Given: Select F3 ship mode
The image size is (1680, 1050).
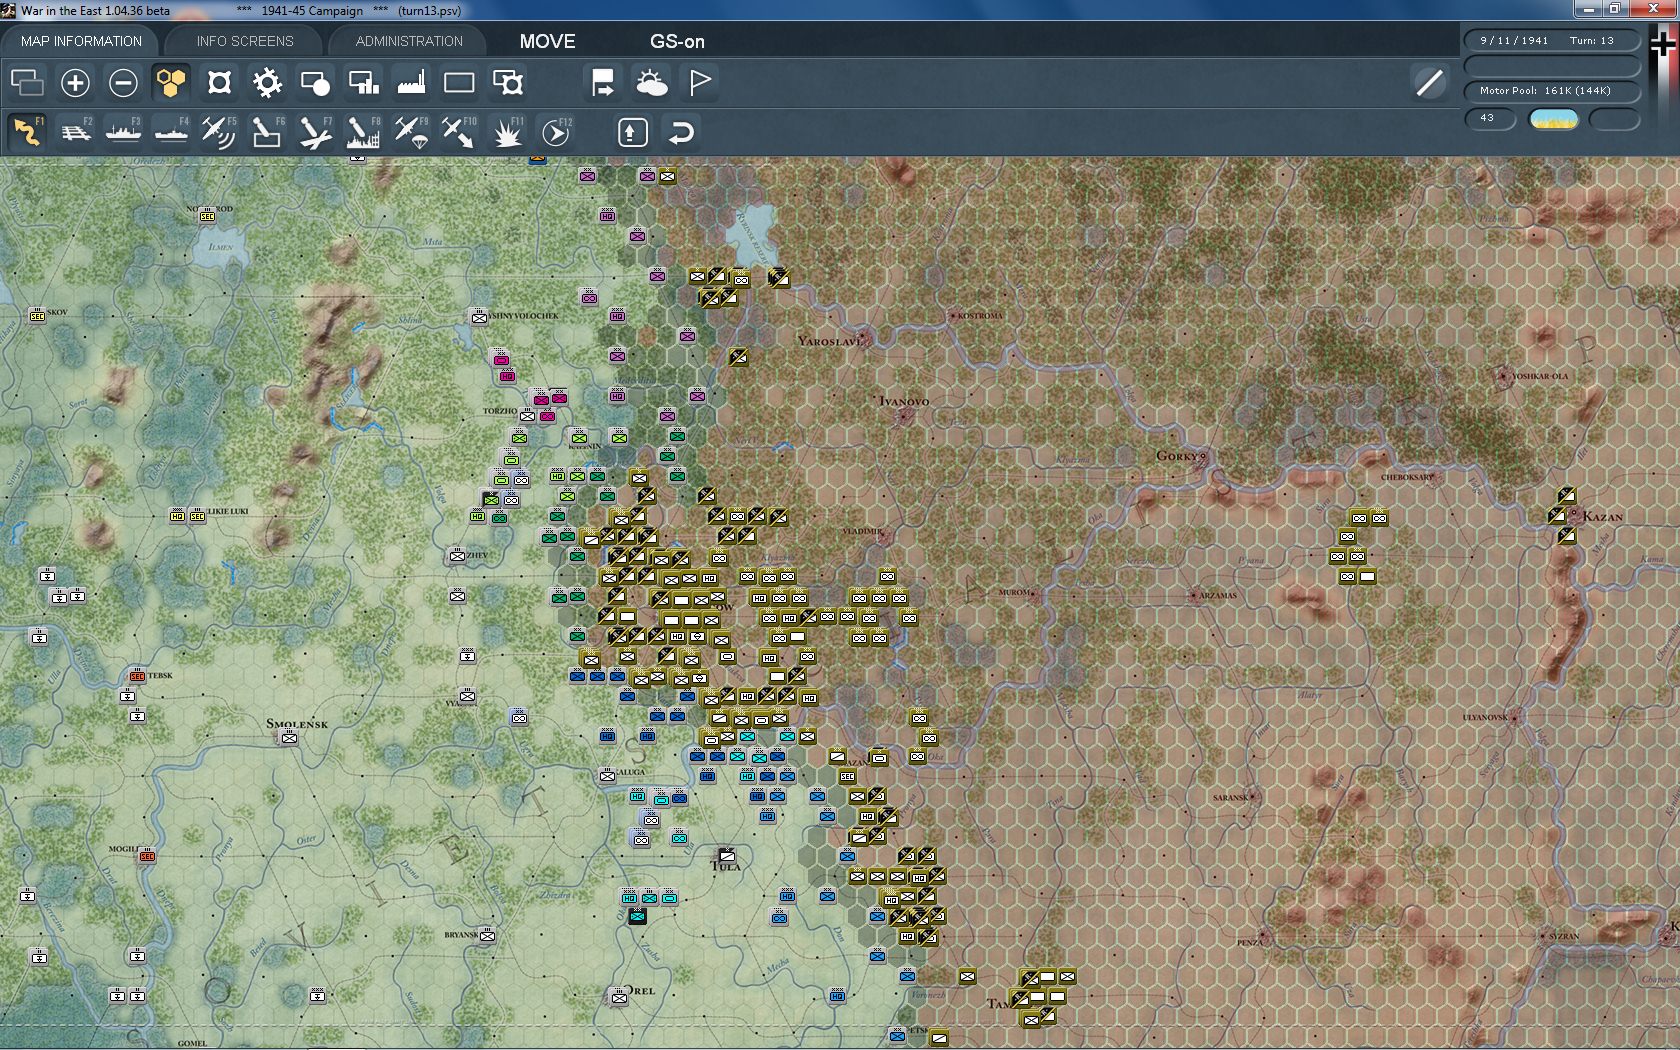Looking at the screenshot, I should [x=123, y=132].
